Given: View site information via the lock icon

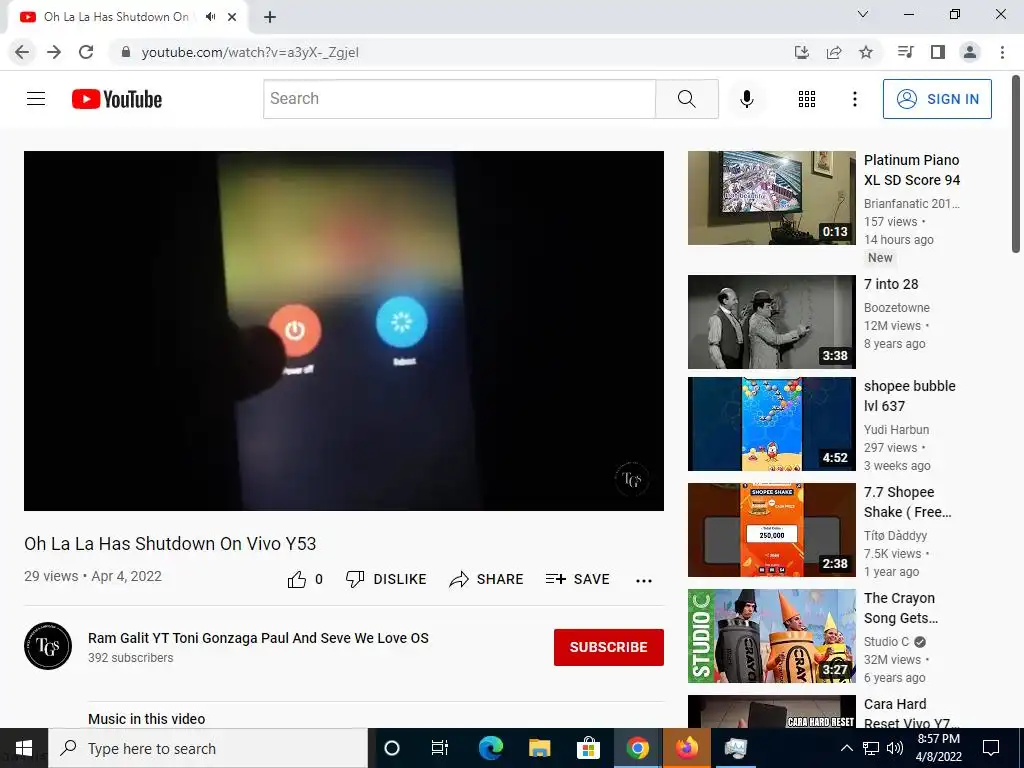Looking at the screenshot, I should click(126, 52).
